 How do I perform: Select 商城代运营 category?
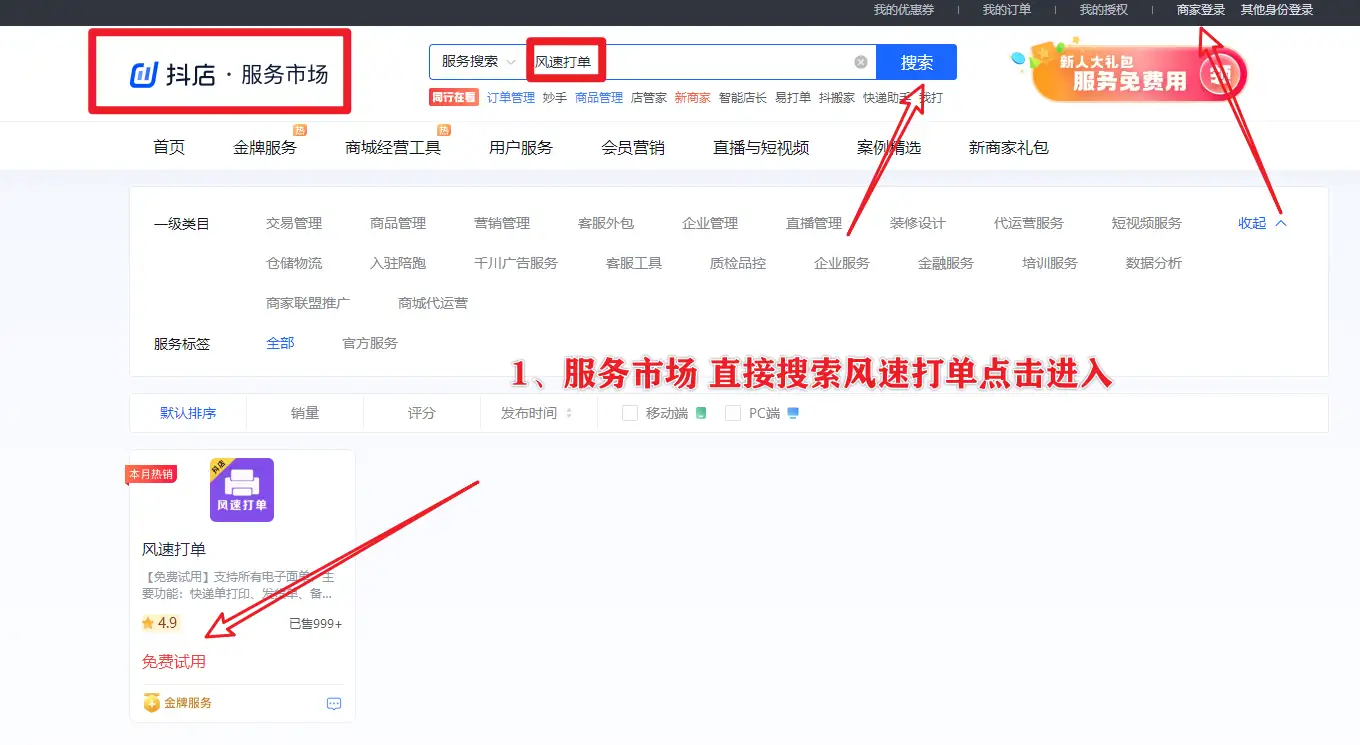click(x=433, y=303)
